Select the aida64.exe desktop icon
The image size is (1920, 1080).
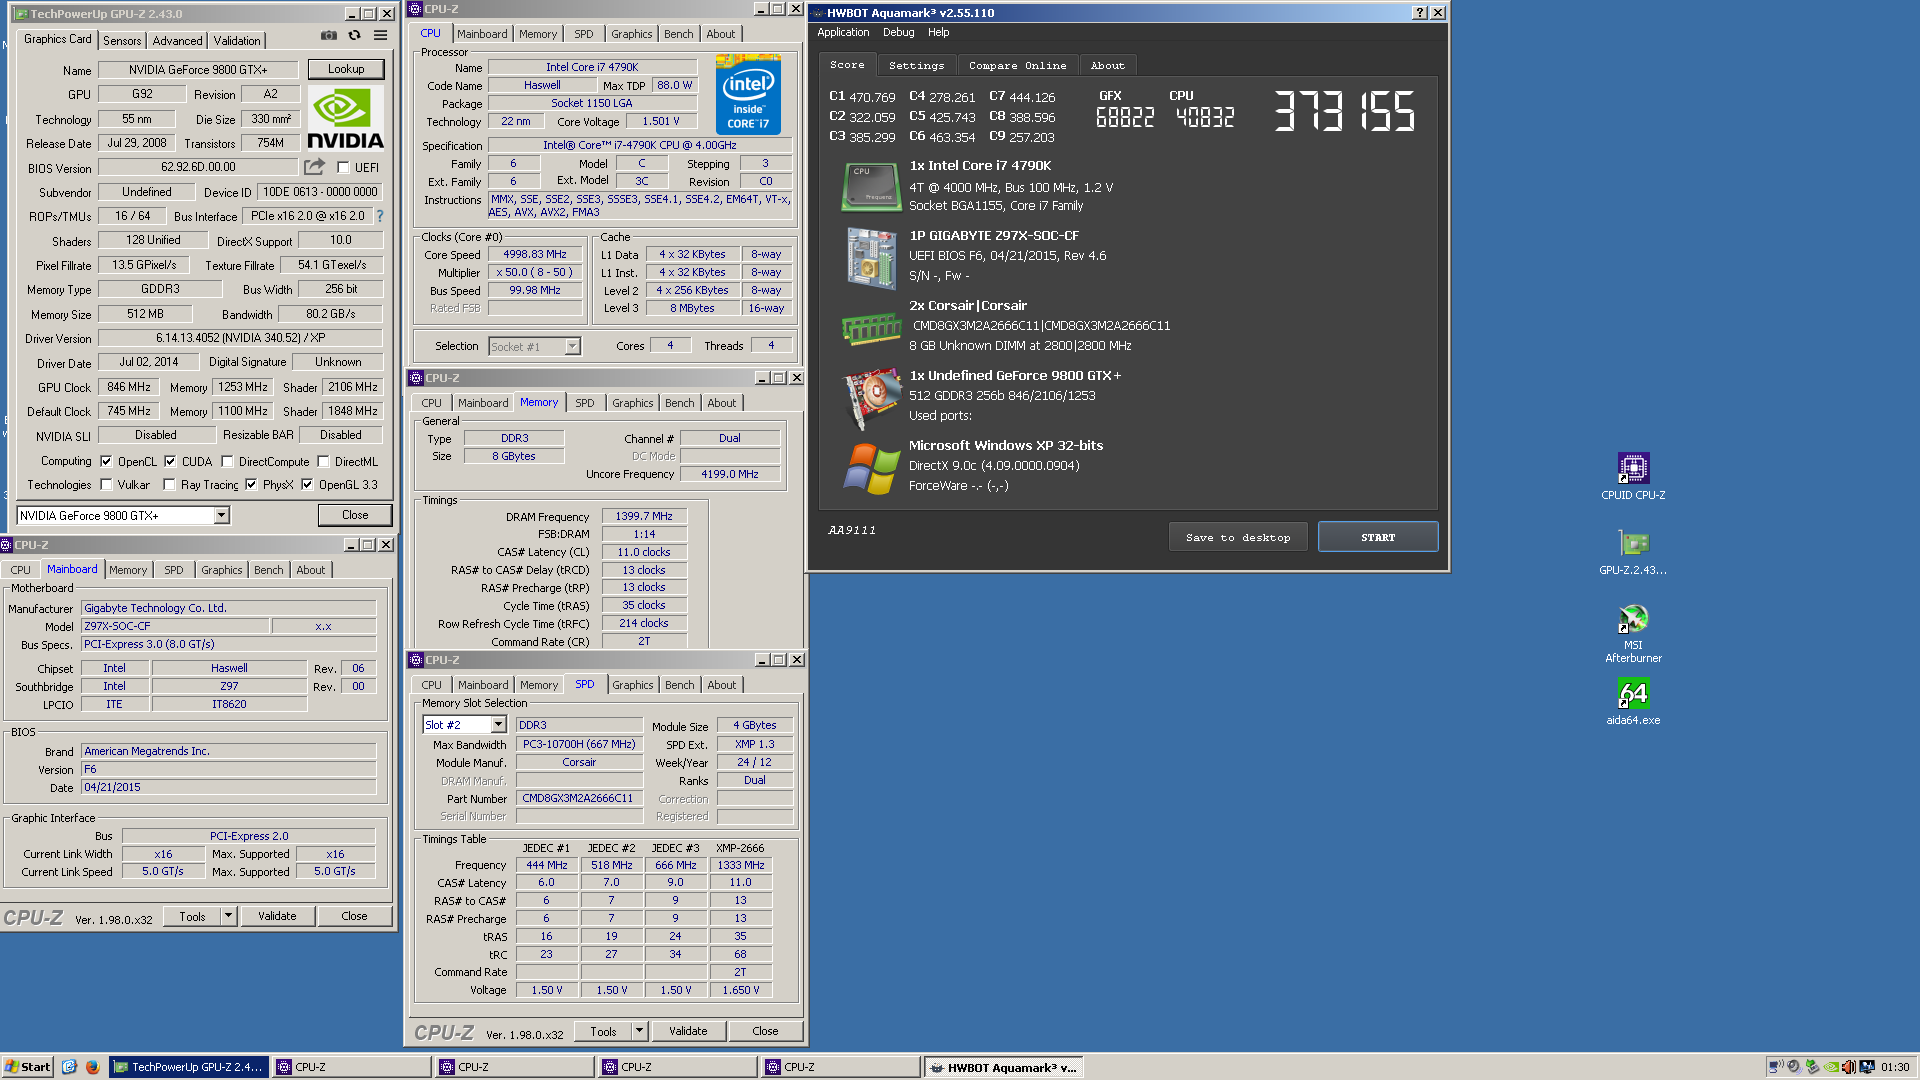click(x=1633, y=702)
